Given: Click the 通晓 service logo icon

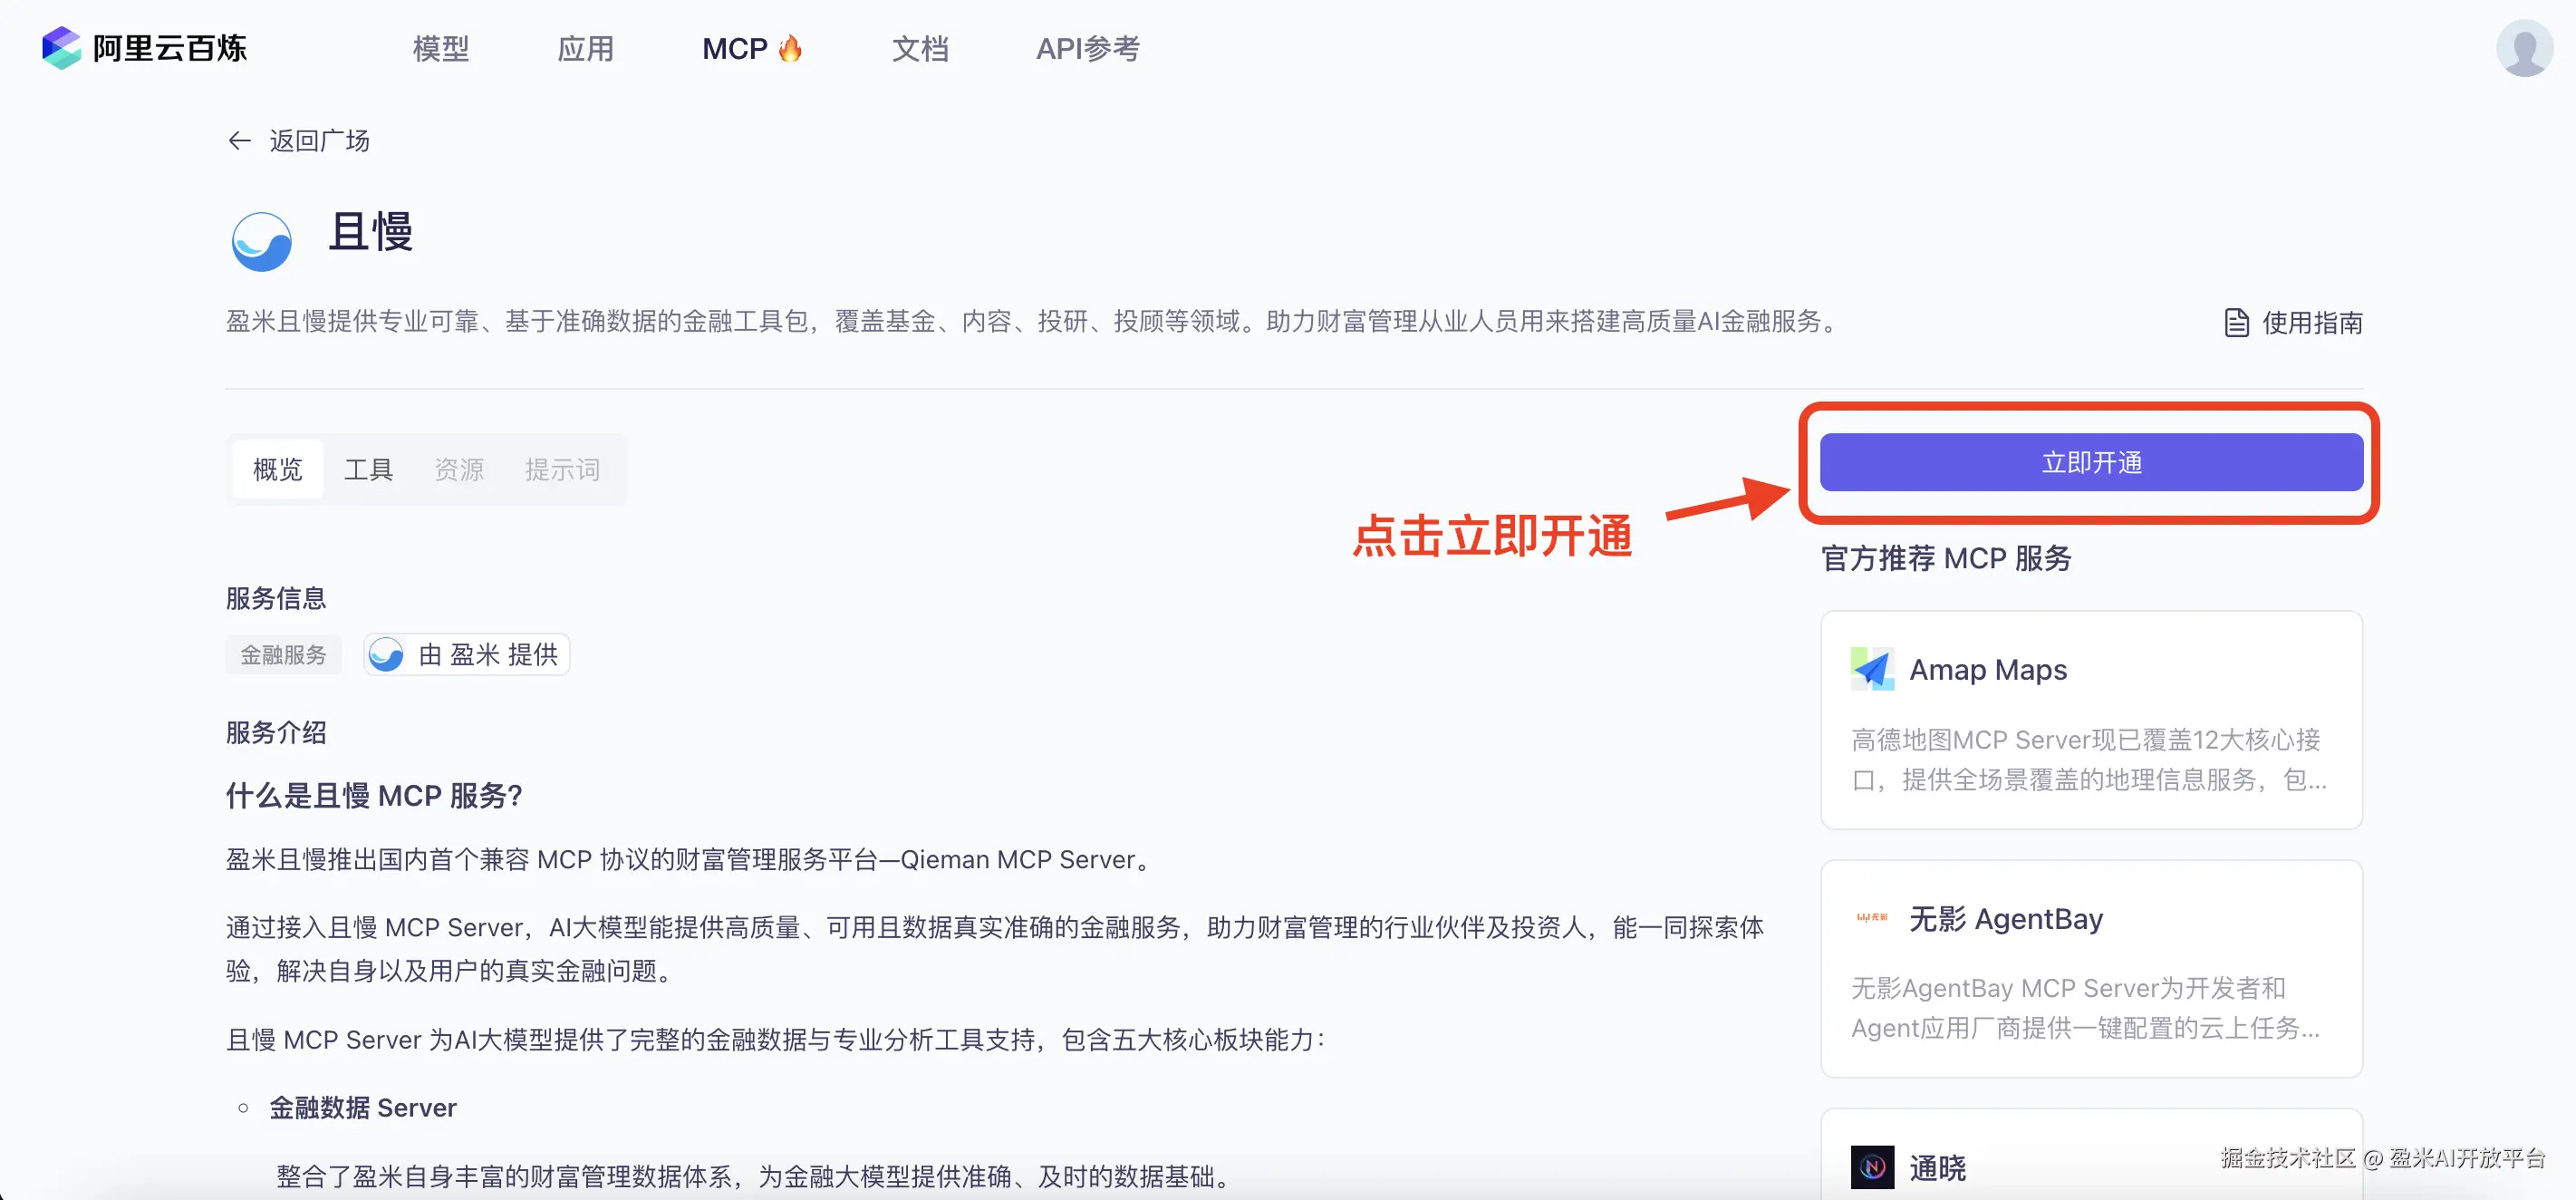Looking at the screenshot, I should (x=1872, y=1167).
